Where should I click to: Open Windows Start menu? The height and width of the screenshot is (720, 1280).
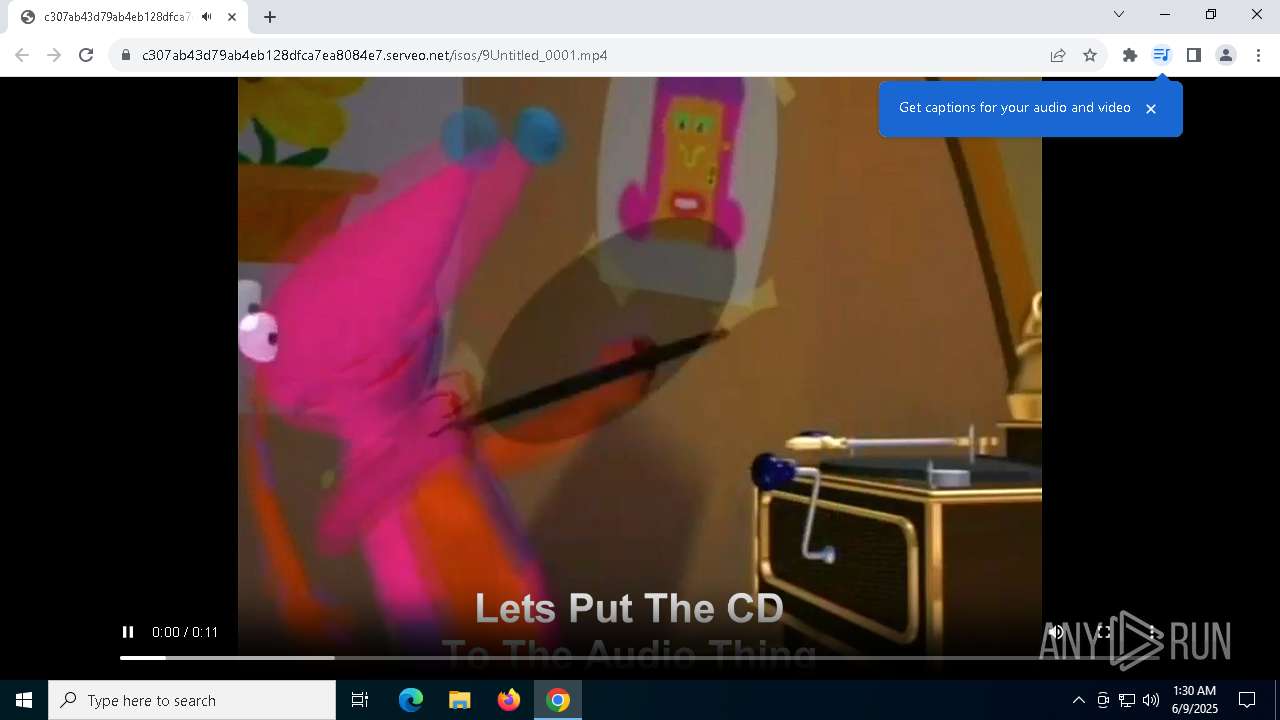[x=24, y=700]
